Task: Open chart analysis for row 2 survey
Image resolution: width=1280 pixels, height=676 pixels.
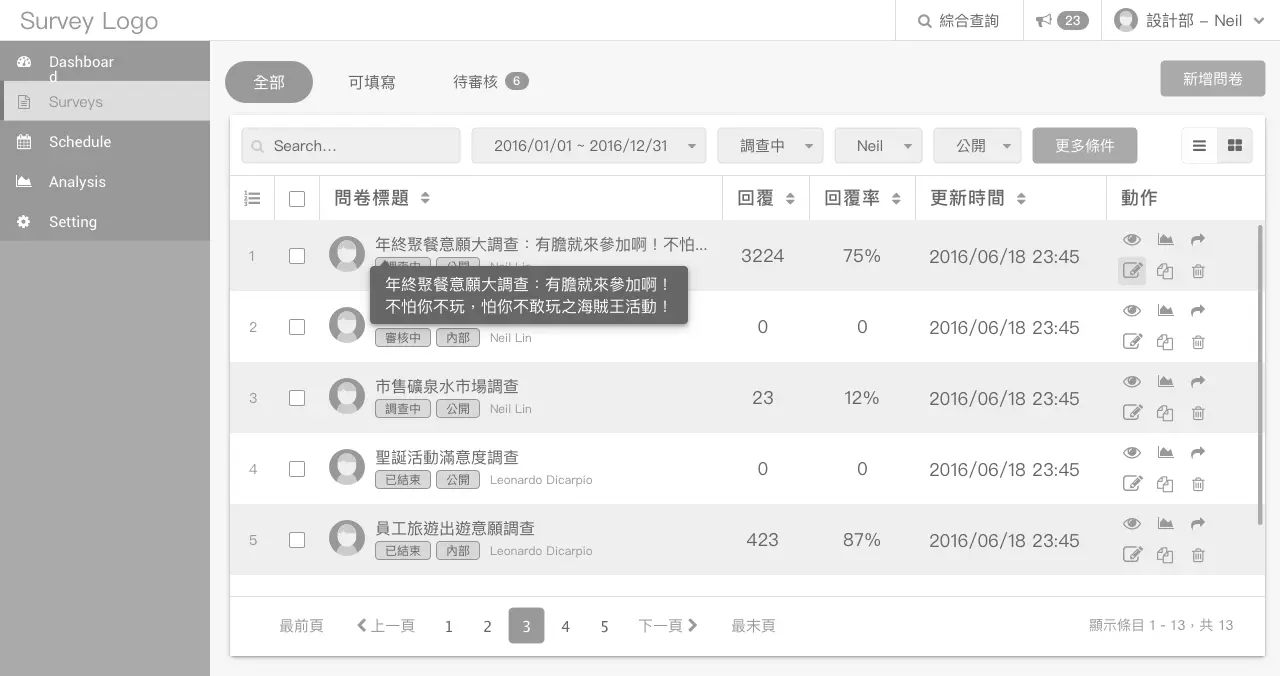Action: (x=1165, y=311)
